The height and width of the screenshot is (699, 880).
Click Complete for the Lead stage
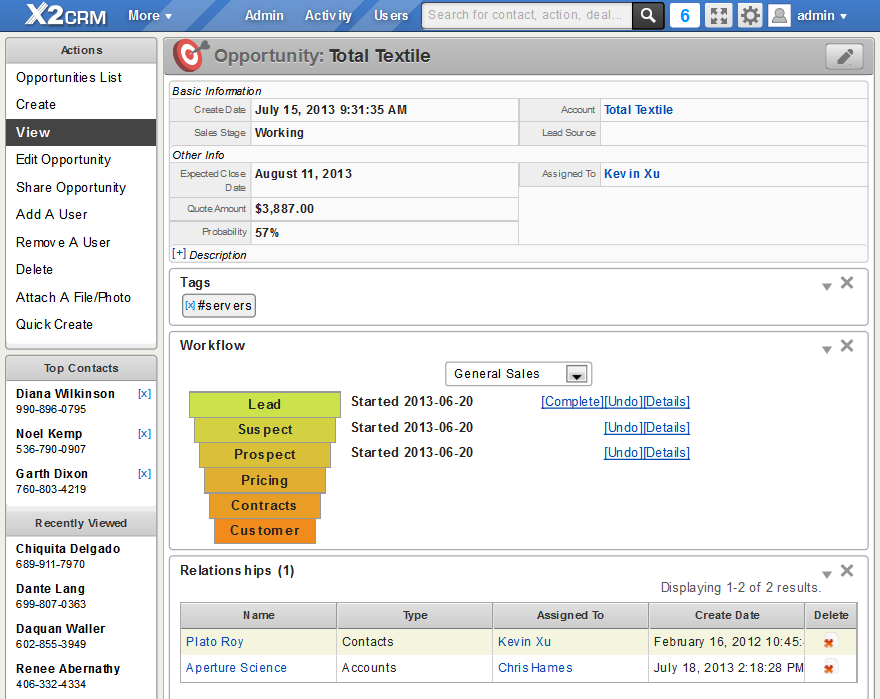572,402
